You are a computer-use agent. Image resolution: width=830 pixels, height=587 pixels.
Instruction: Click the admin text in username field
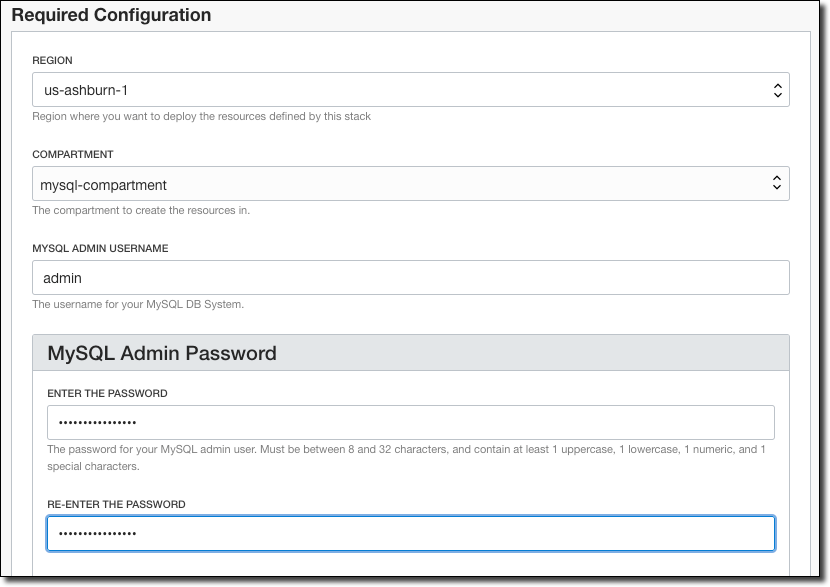63,278
